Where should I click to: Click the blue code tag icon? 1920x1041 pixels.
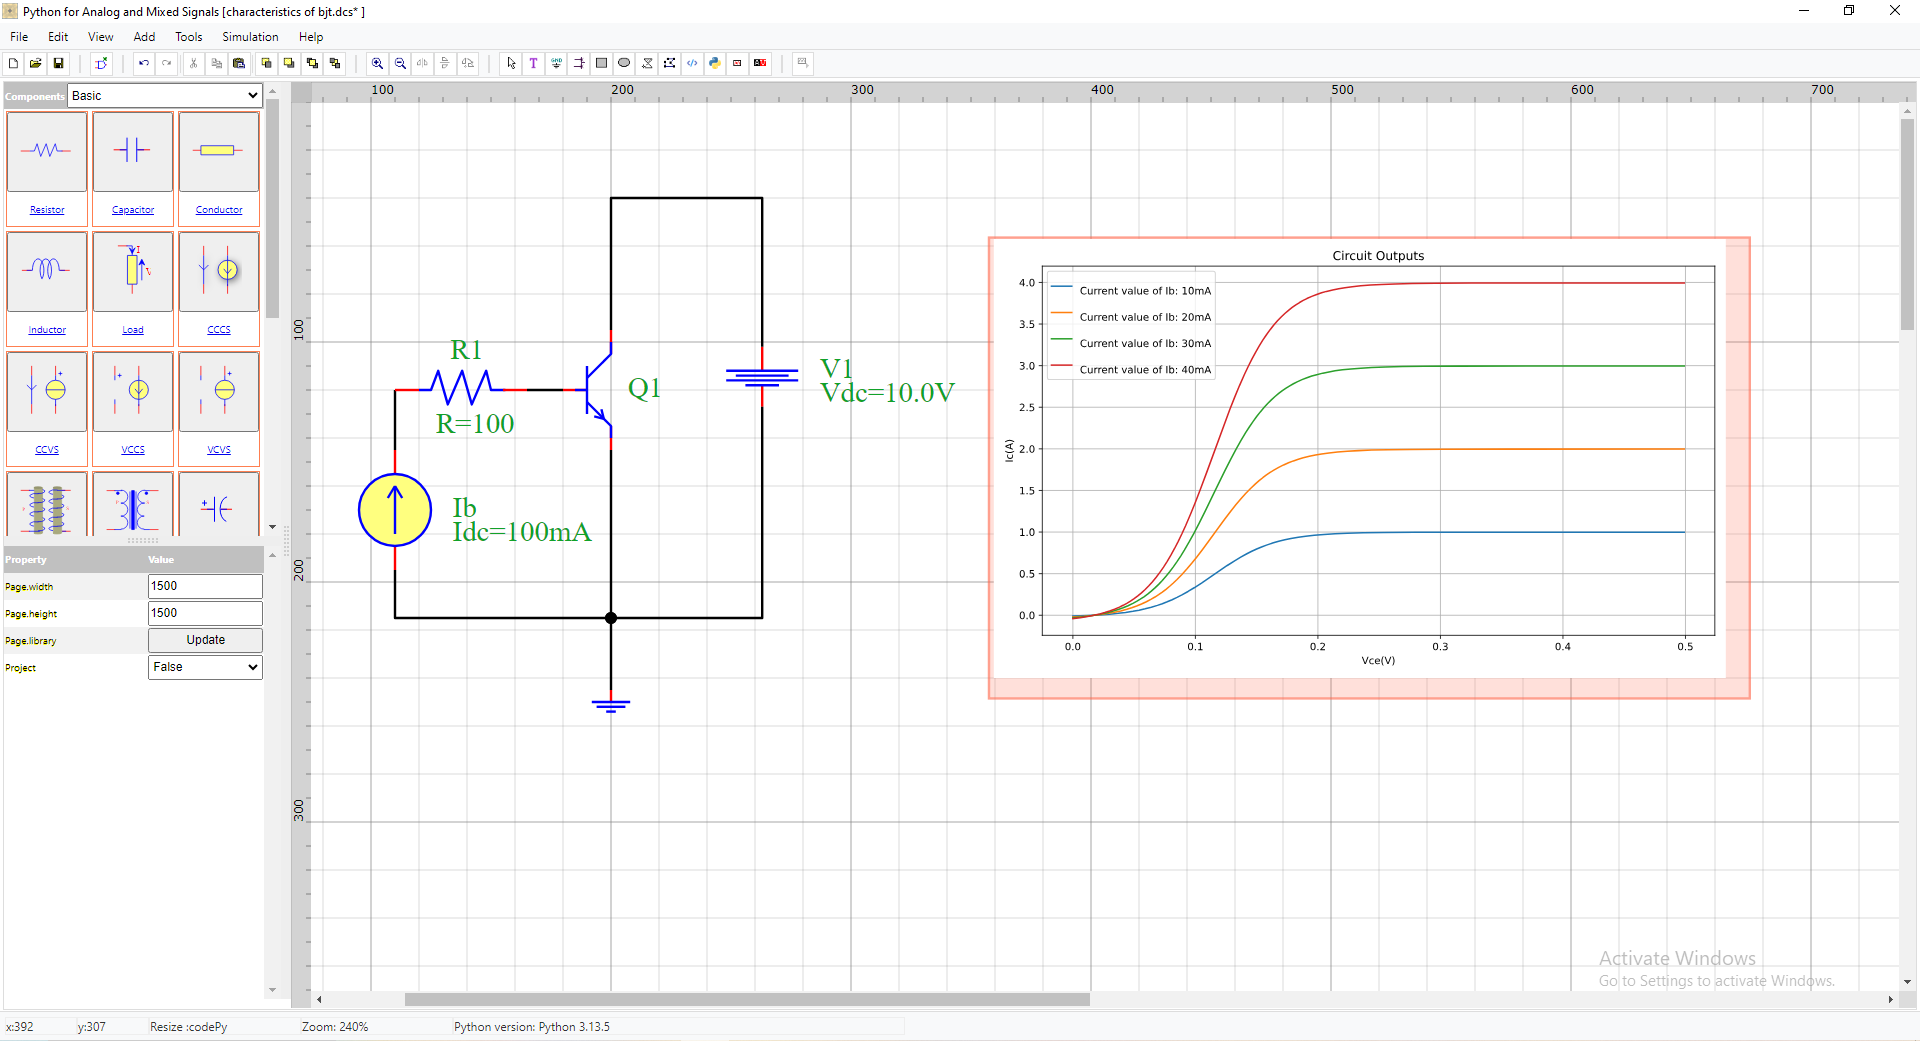click(x=692, y=63)
